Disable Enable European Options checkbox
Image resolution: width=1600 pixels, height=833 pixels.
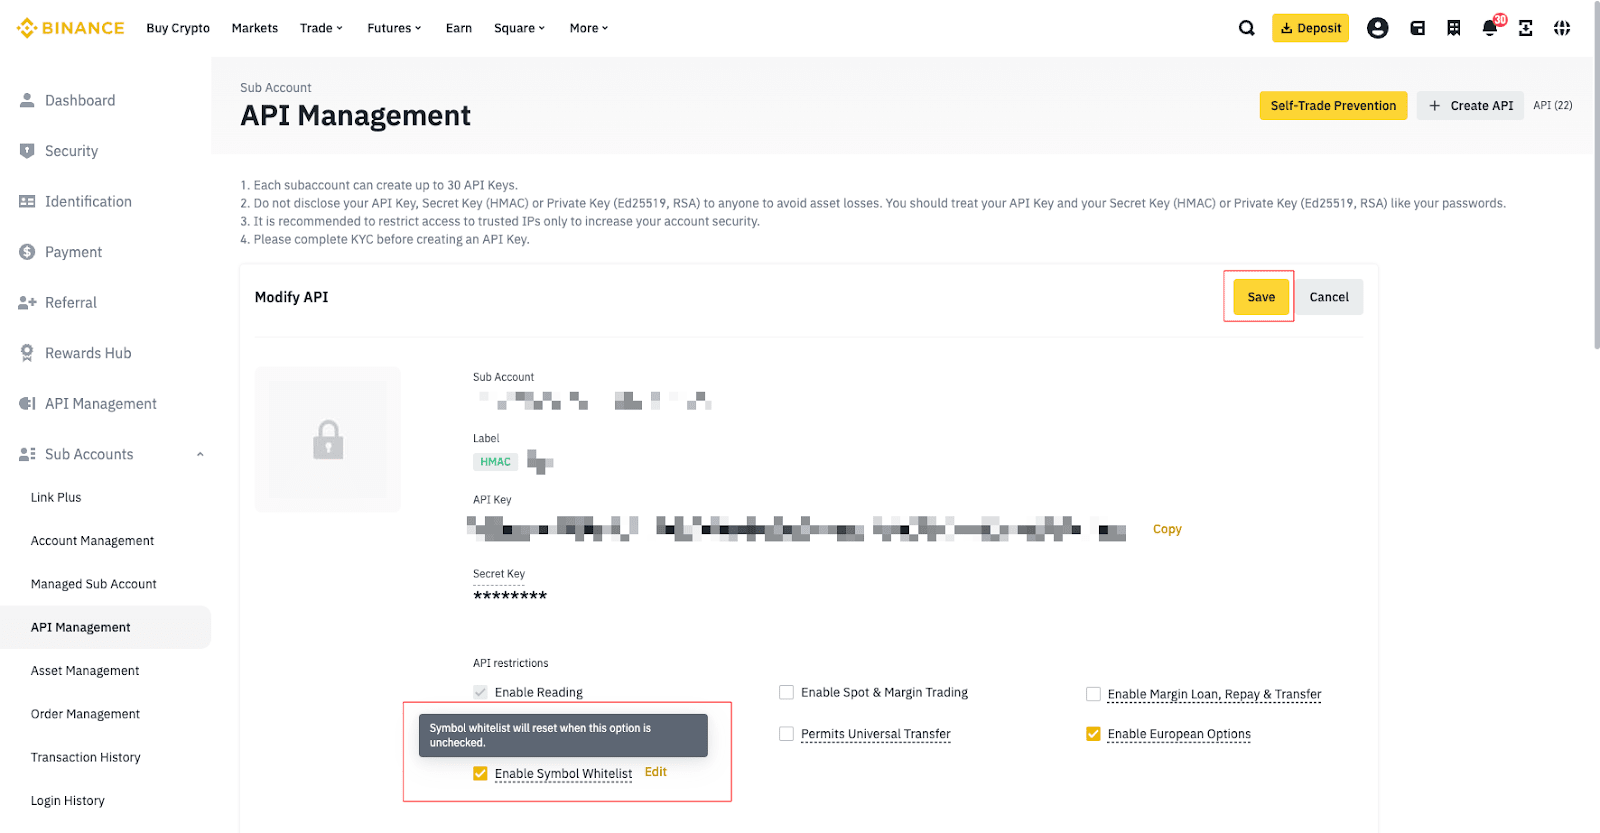point(1093,734)
